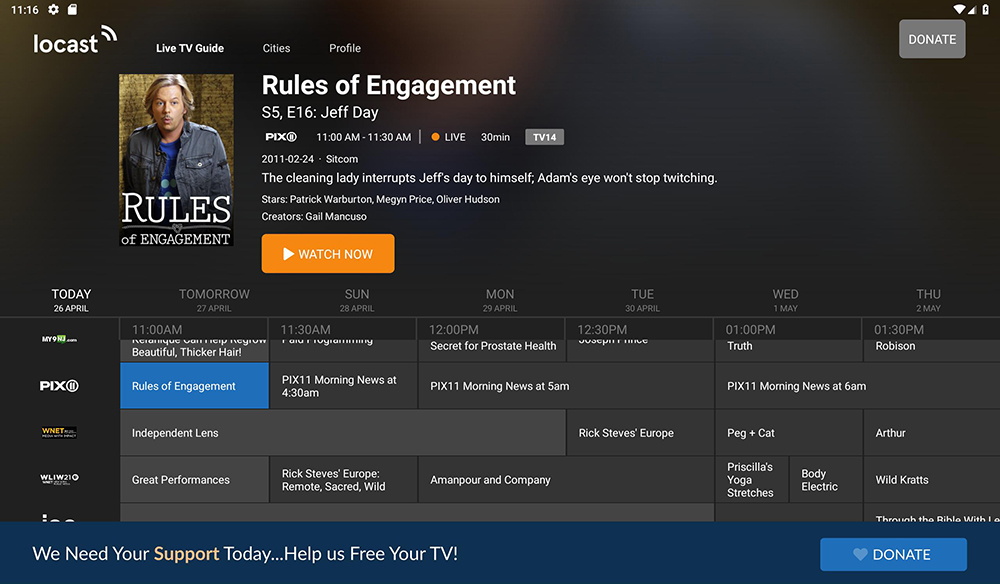Click the Creators: Gail Mancuso line

(314, 217)
